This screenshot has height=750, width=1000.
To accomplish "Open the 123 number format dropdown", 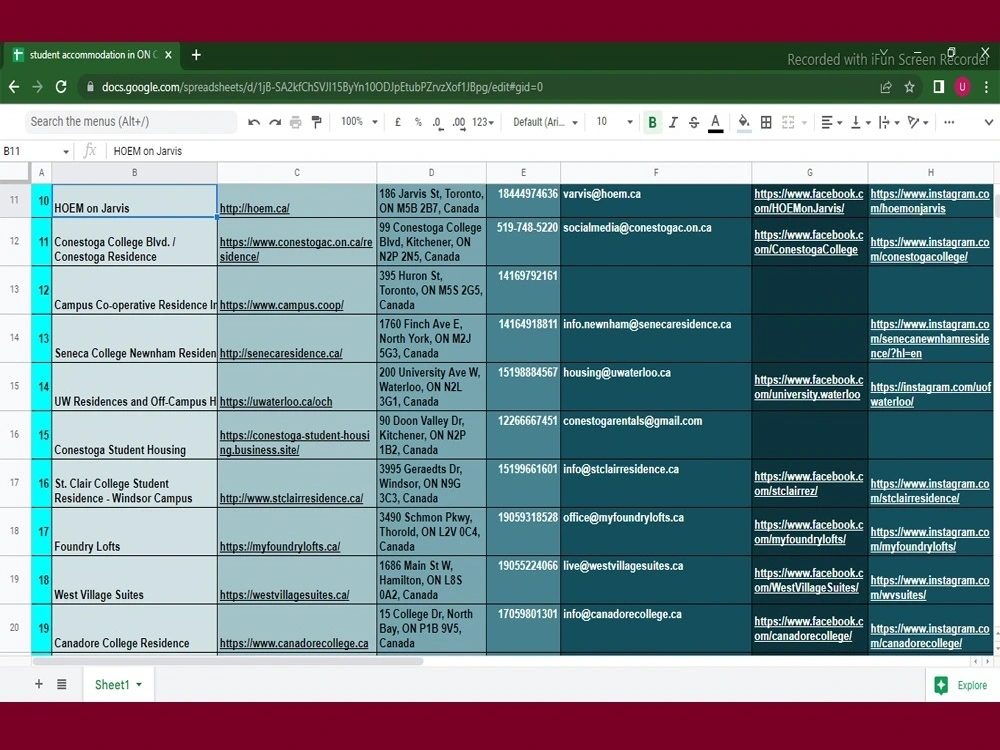I will 483,122.
